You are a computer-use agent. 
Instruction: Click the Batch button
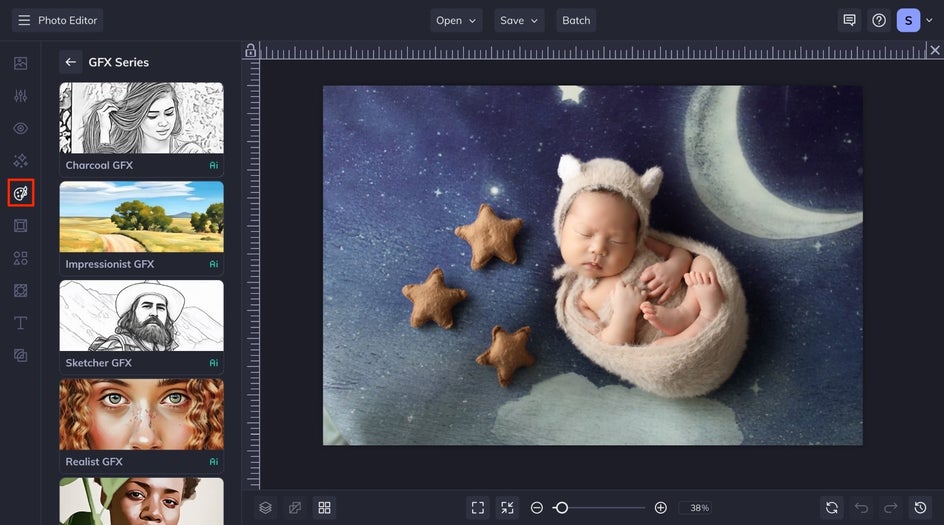576,20
